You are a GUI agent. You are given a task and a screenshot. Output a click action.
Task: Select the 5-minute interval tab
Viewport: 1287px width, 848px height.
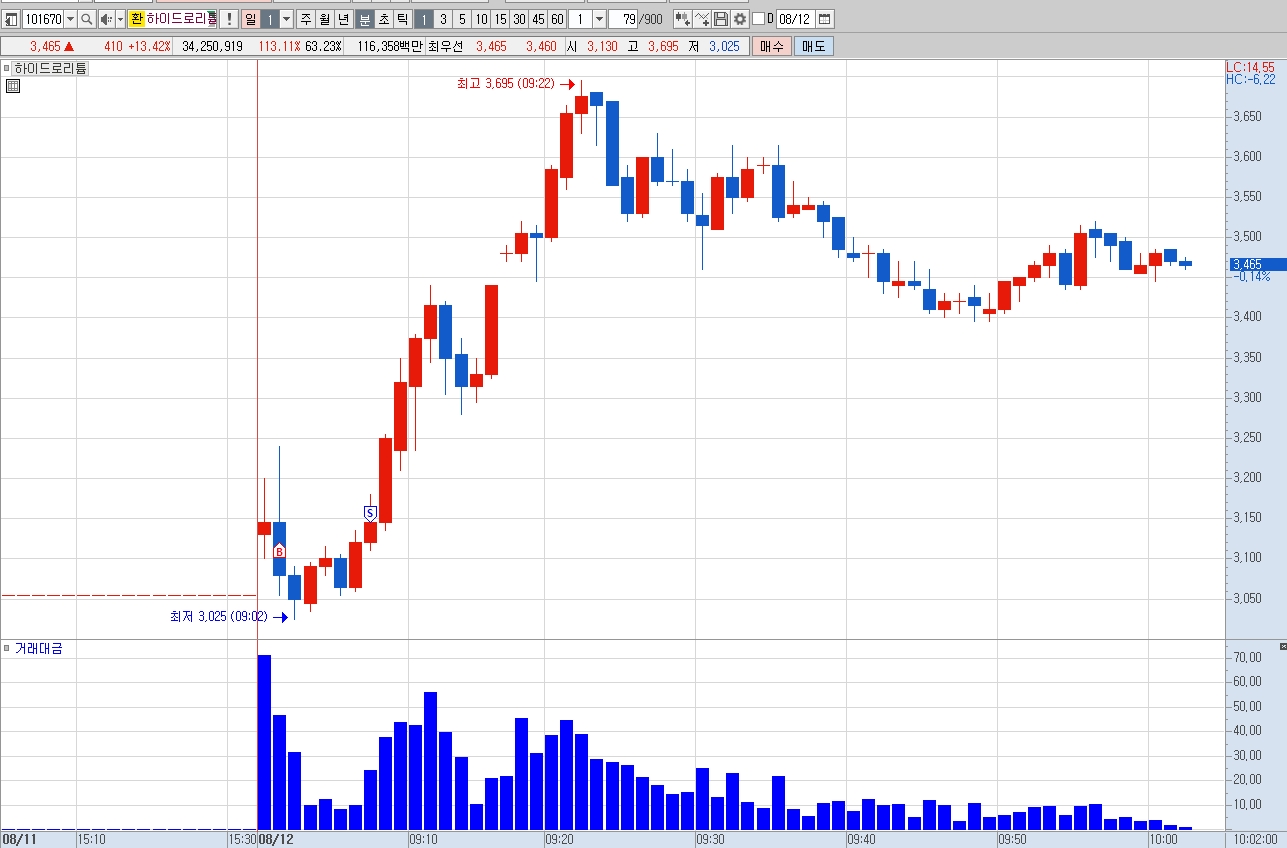coord(461,19)
